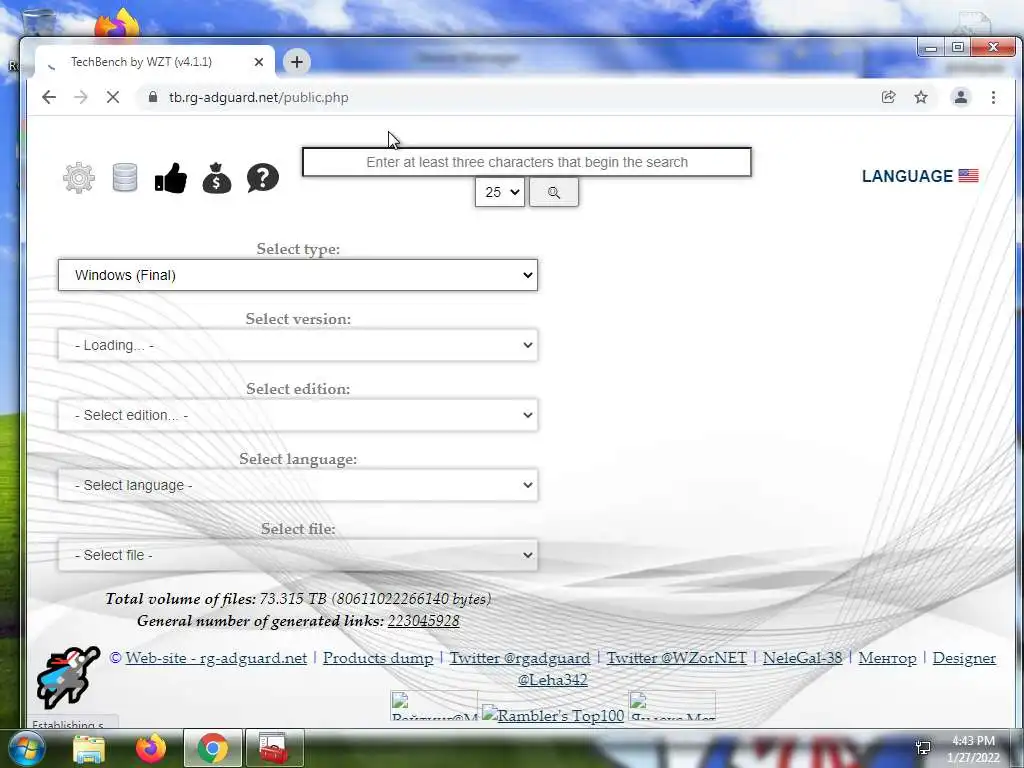Viewport: 1024px width, 768px height.
Task: Open the Products dump link
Action: (378, 658)
